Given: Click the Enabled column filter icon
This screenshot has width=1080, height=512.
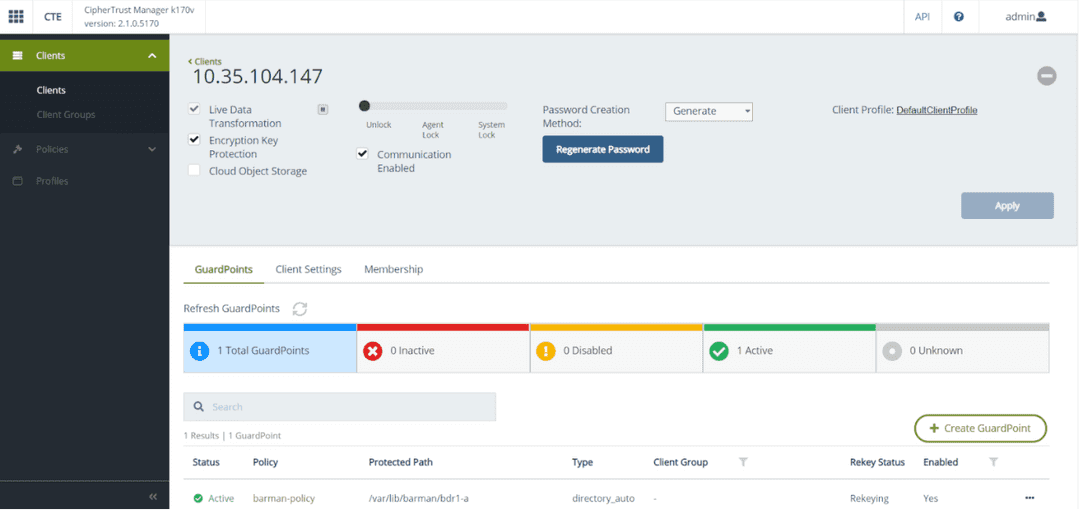Looking at the screenshot, I should 993,462.
